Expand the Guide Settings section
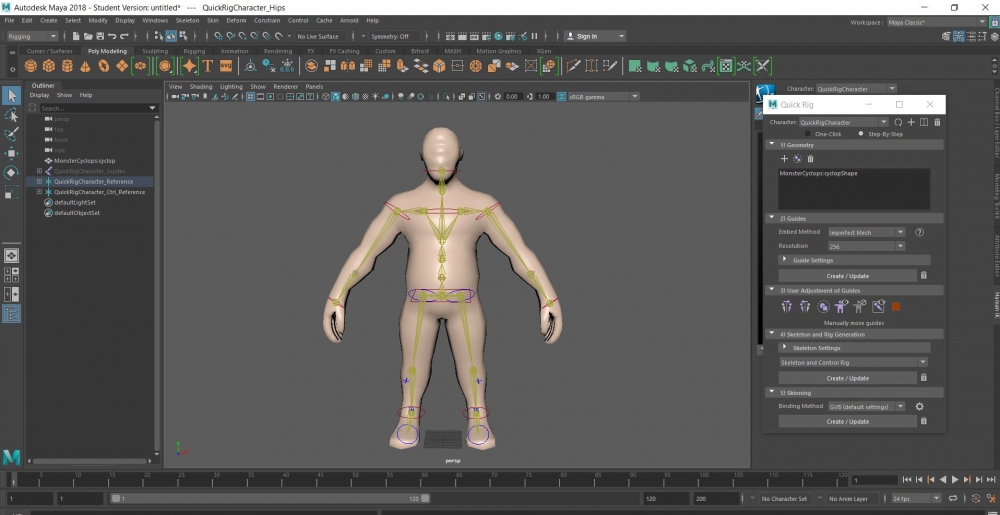 tap(812, 260)
